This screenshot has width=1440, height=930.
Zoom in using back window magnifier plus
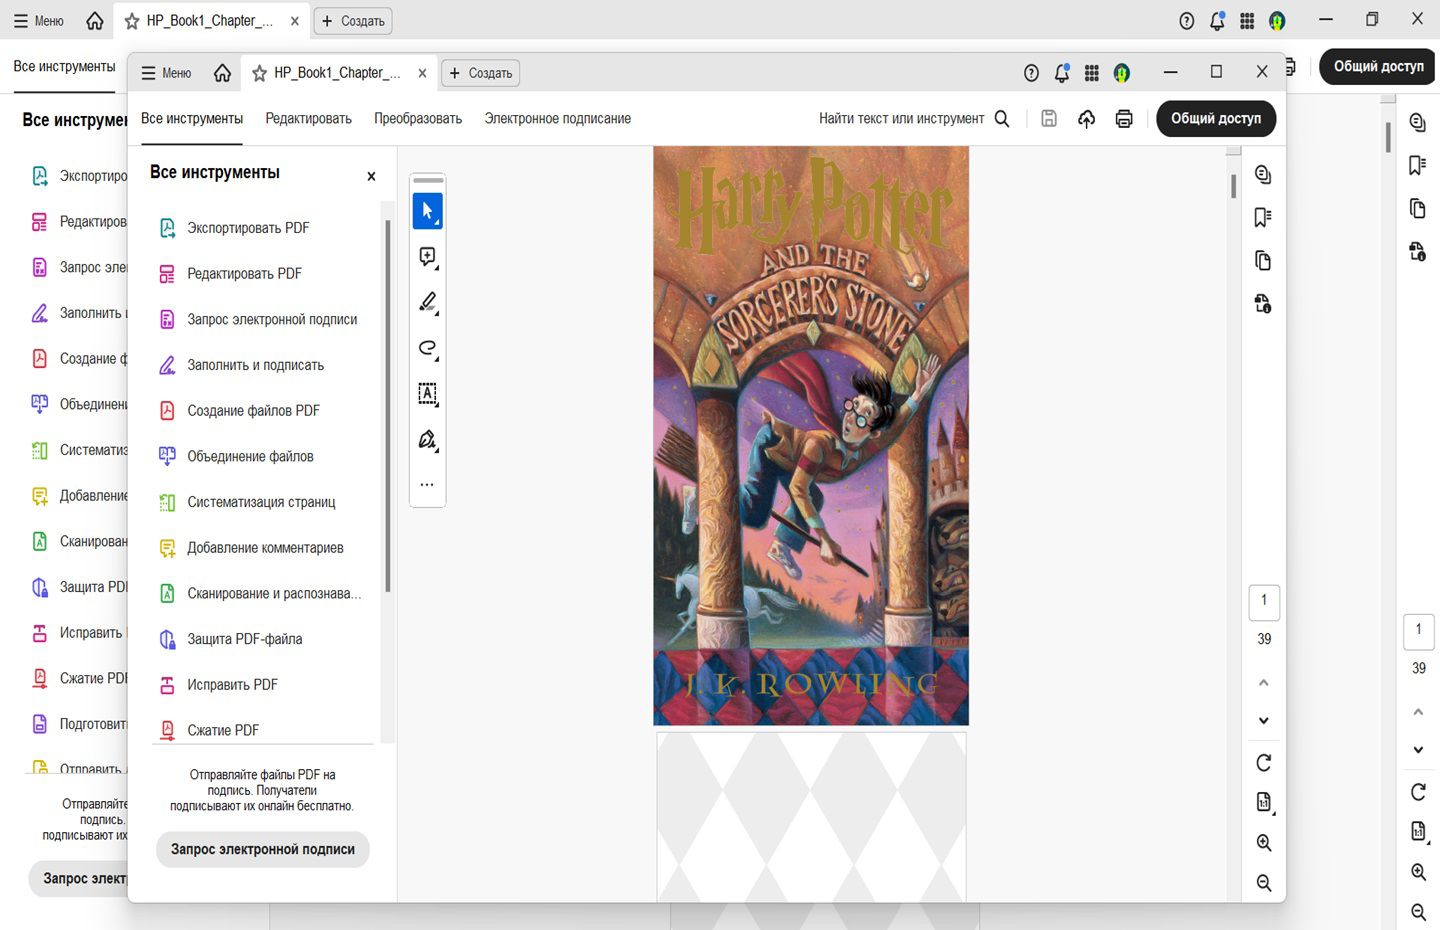point(1418,872)
